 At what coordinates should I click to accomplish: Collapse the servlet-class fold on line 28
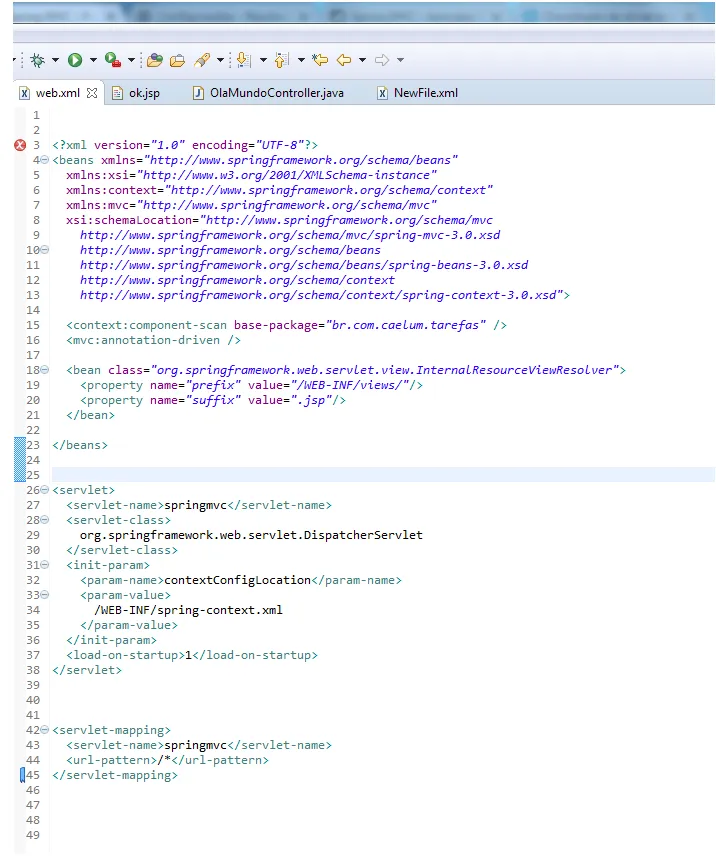click(x=45, y=520)
